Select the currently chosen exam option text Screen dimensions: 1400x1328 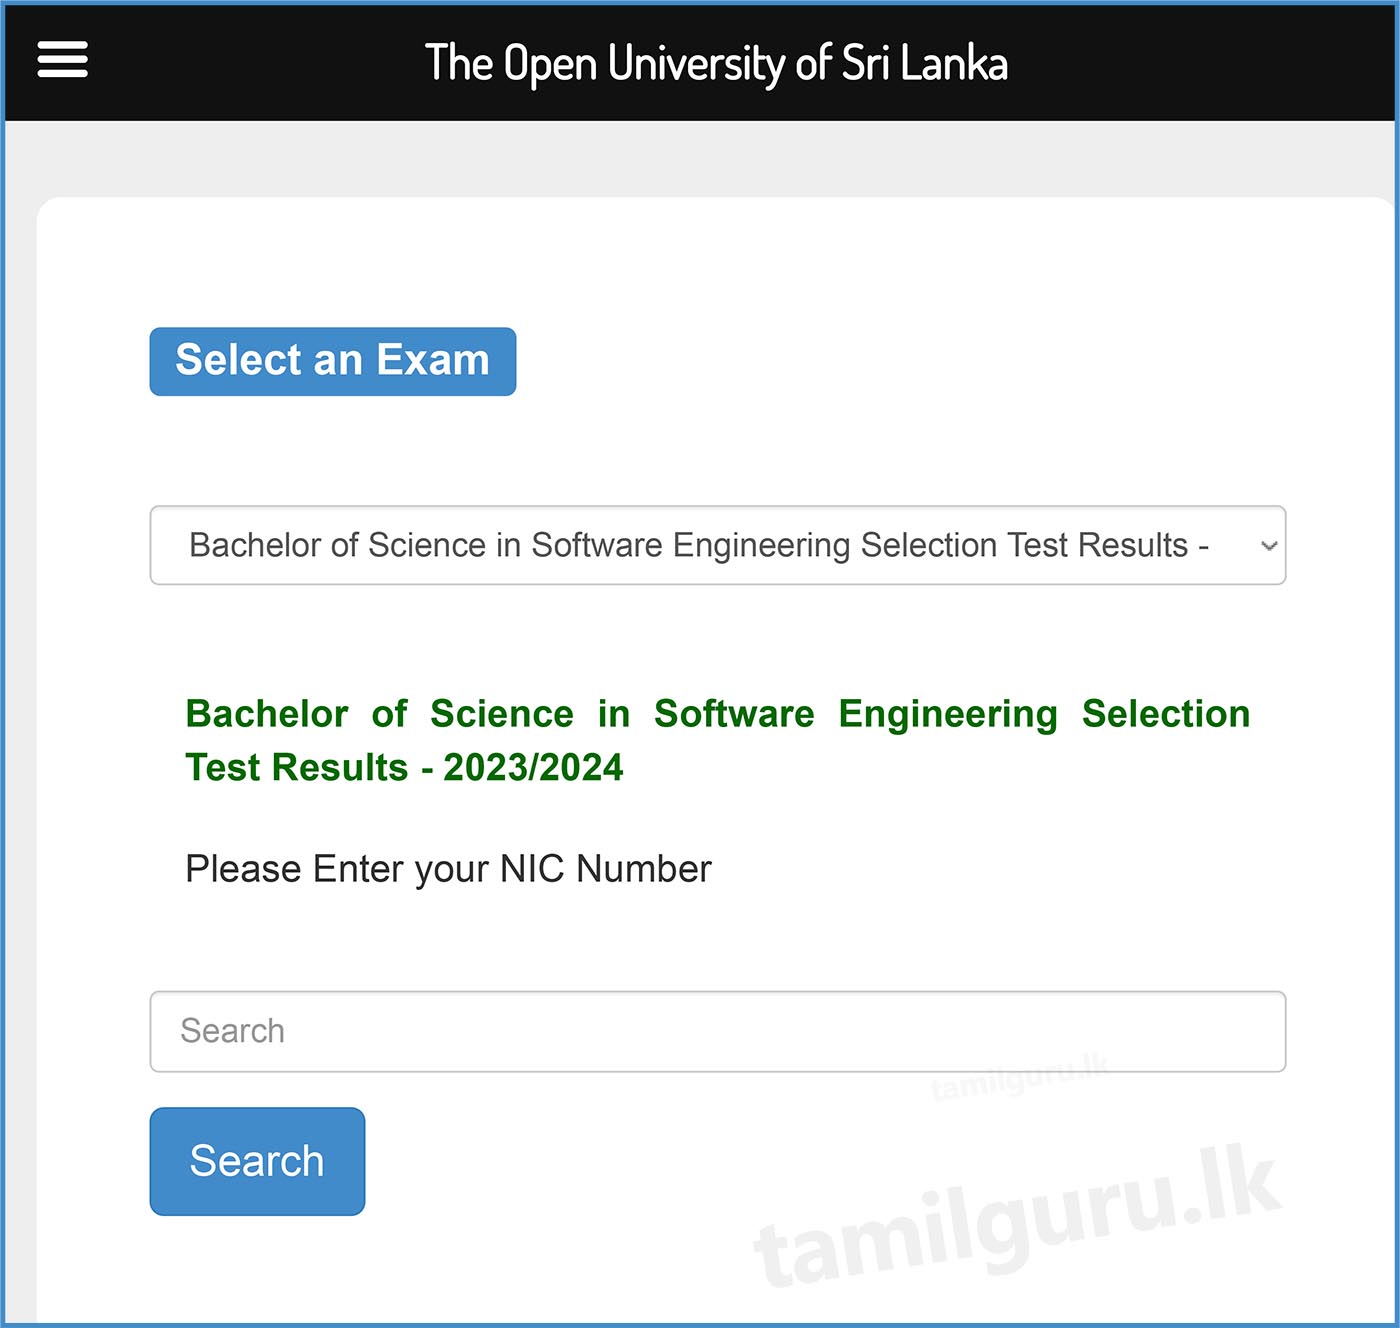[x=699, y=545]
